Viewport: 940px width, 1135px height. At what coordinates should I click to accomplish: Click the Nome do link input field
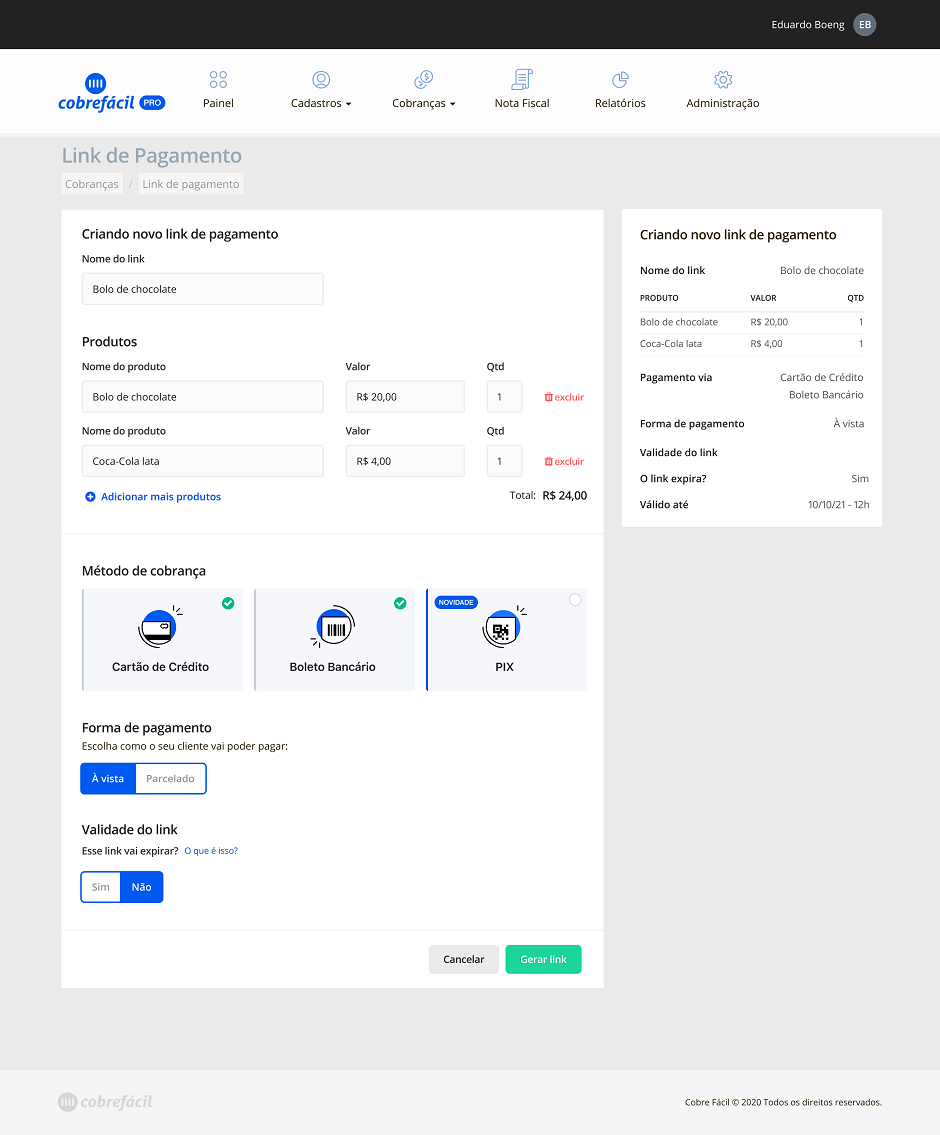202,289
